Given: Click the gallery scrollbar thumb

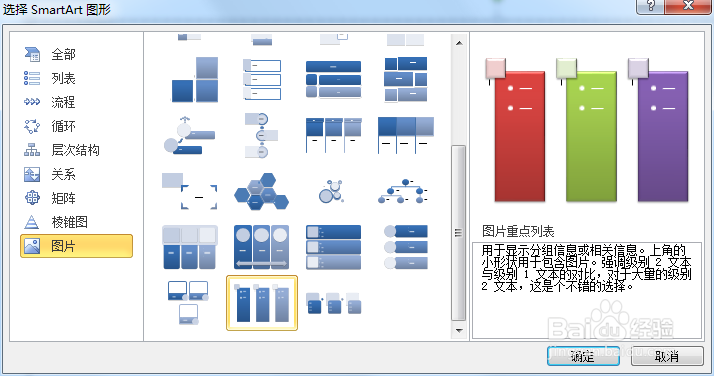Looking at the screenshot, I should coord(459,233).
